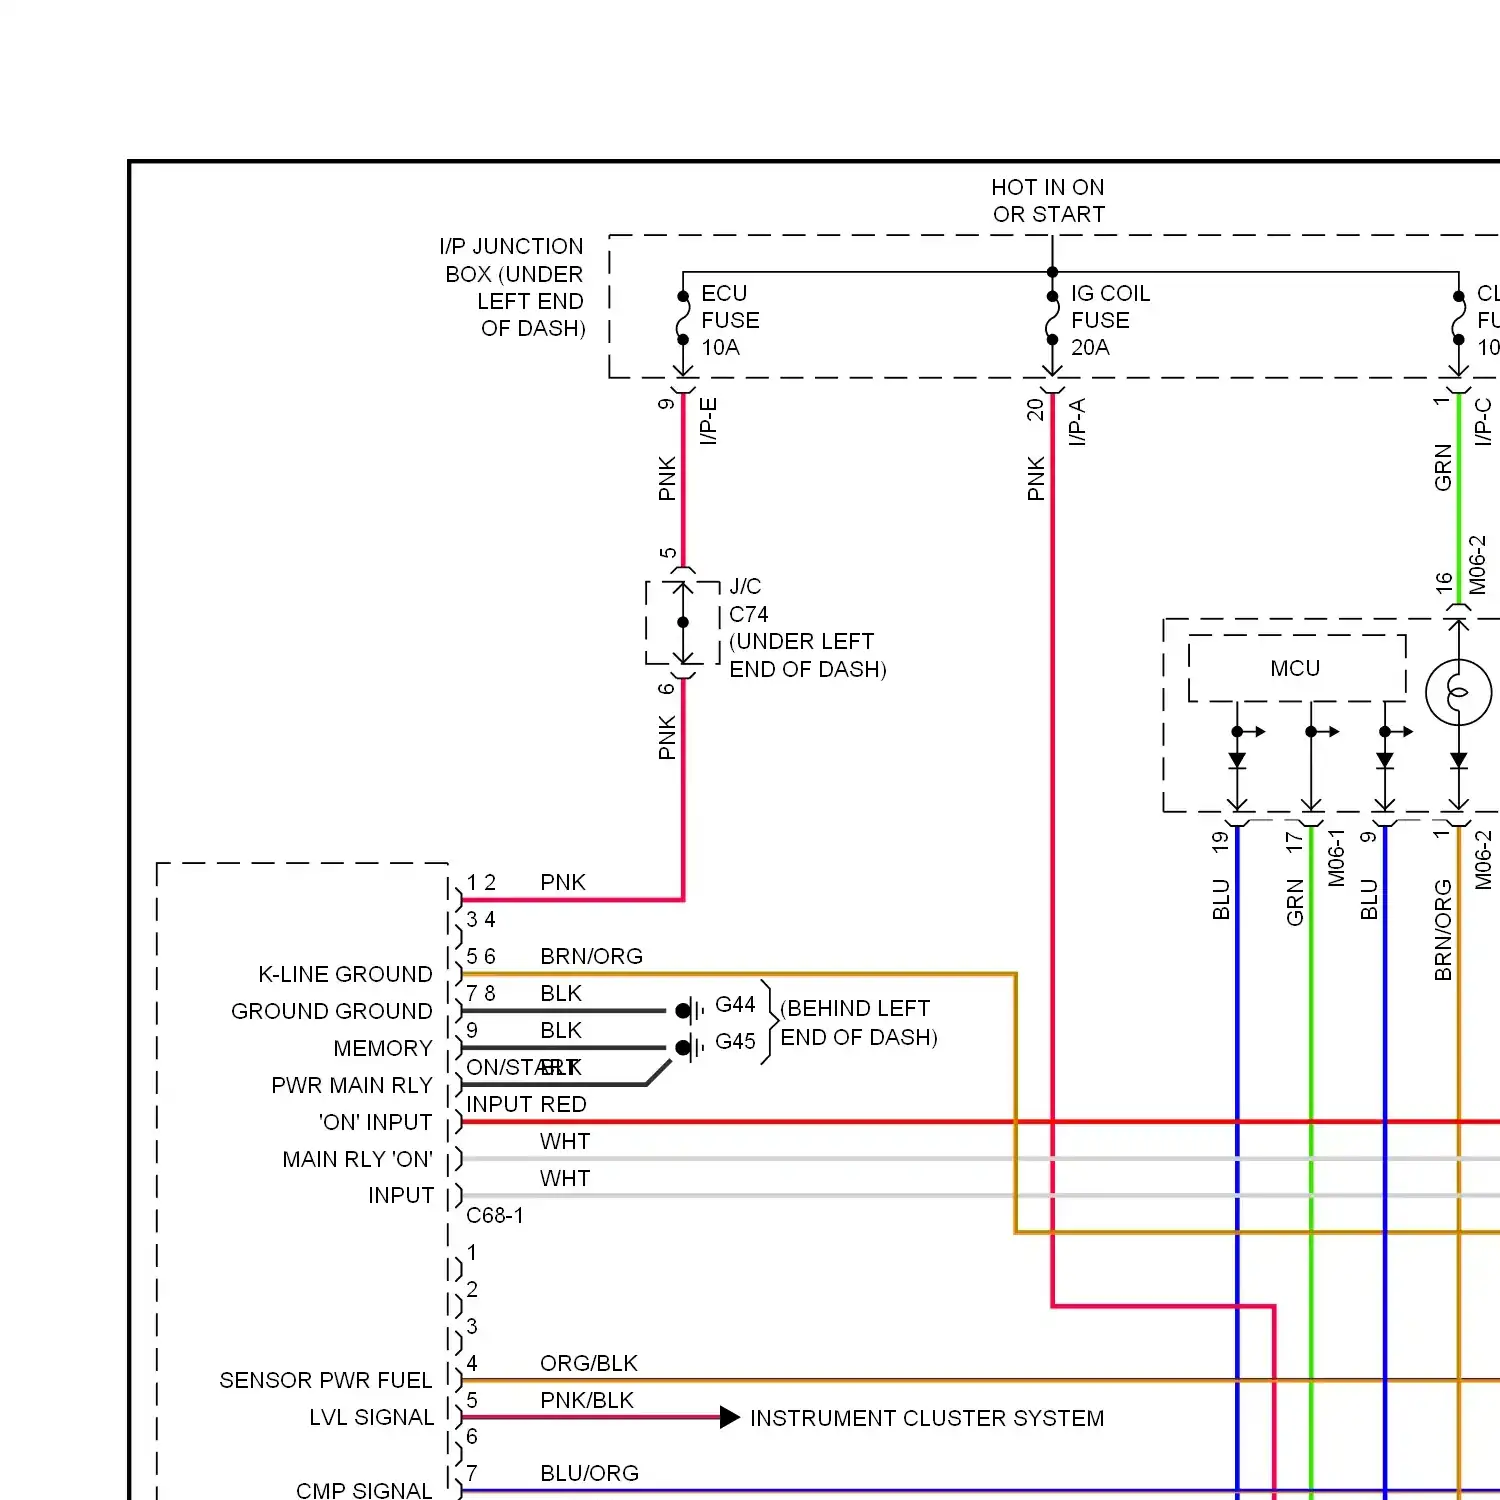Toggle the splice dot on IG COIL fuse line
This screenshot has width=1500, height=1500.
point(1052,295)
